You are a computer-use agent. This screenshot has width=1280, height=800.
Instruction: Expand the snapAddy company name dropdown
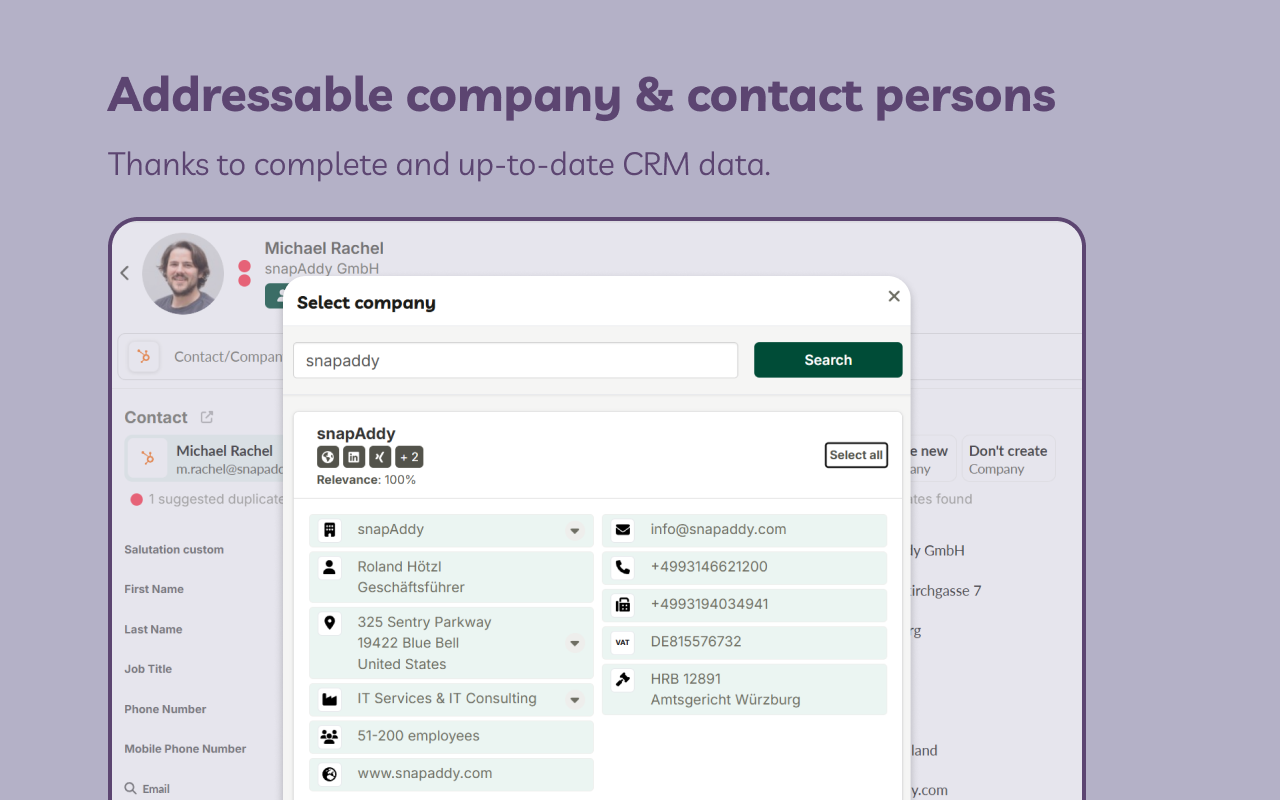[x=575, y=531]
